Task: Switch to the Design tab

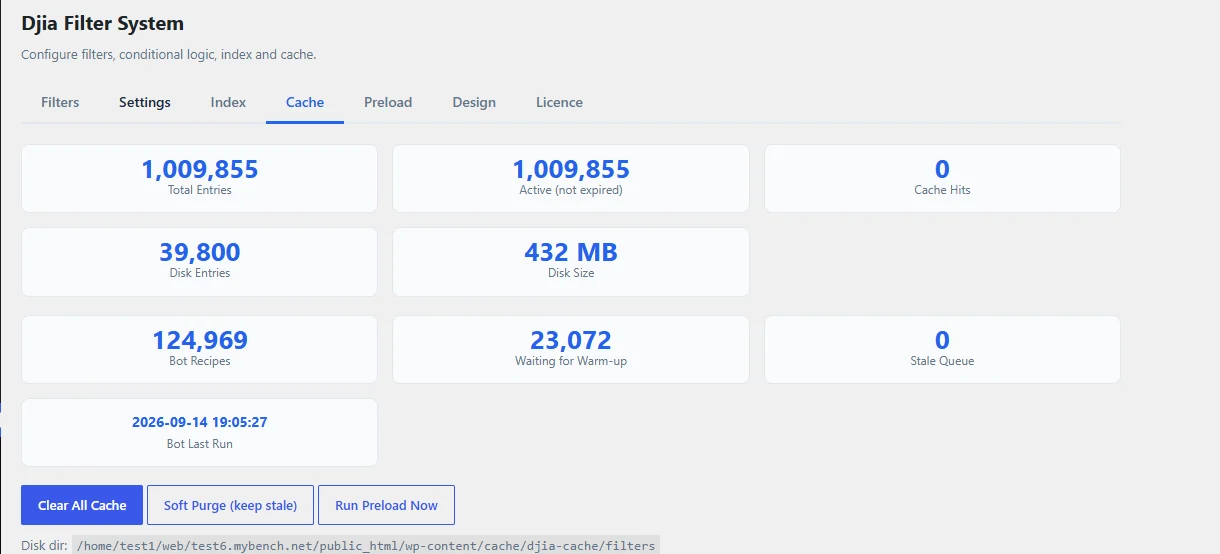Action: (x=474, y=102)
